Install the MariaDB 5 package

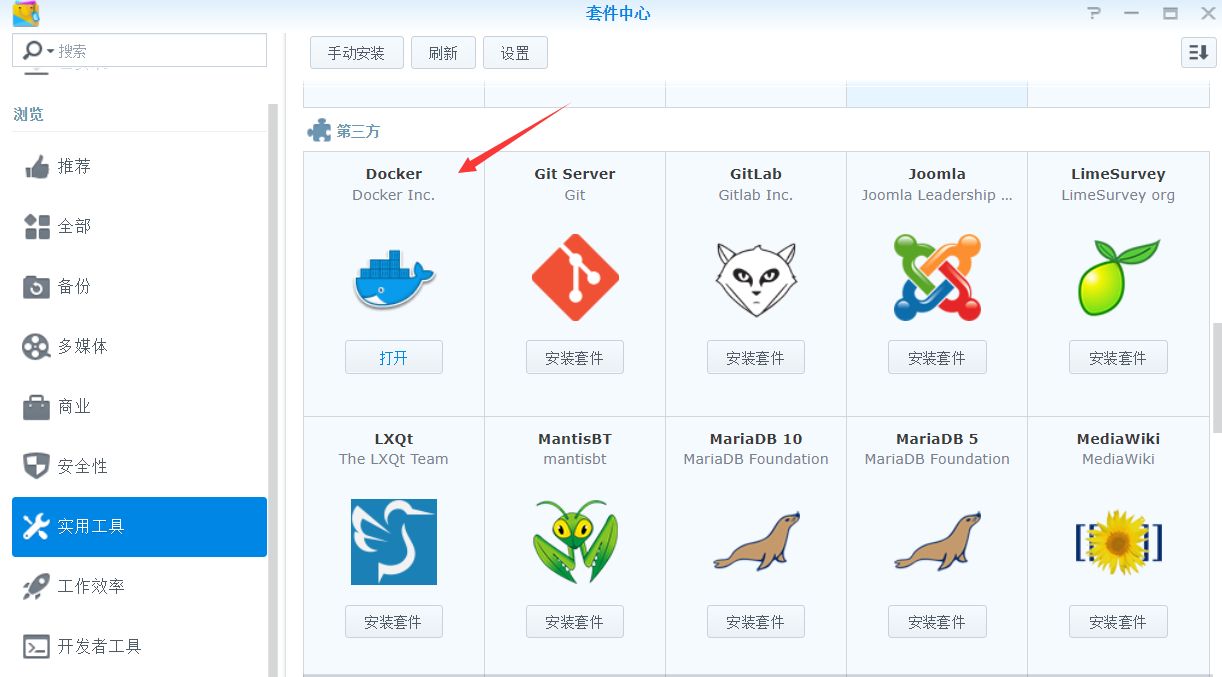937,621
